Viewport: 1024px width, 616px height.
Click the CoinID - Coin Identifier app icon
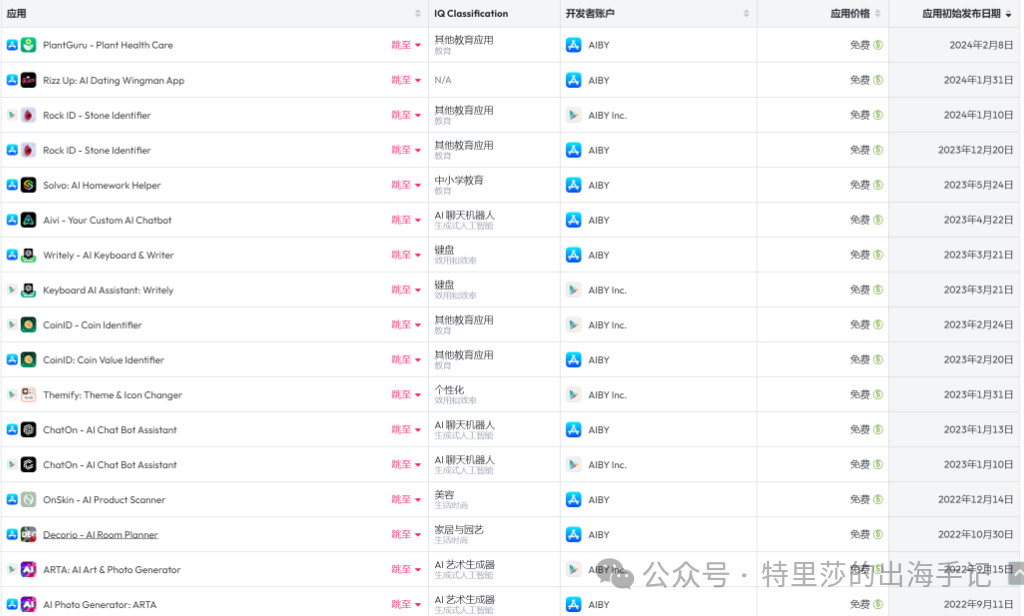coord(28,325)
